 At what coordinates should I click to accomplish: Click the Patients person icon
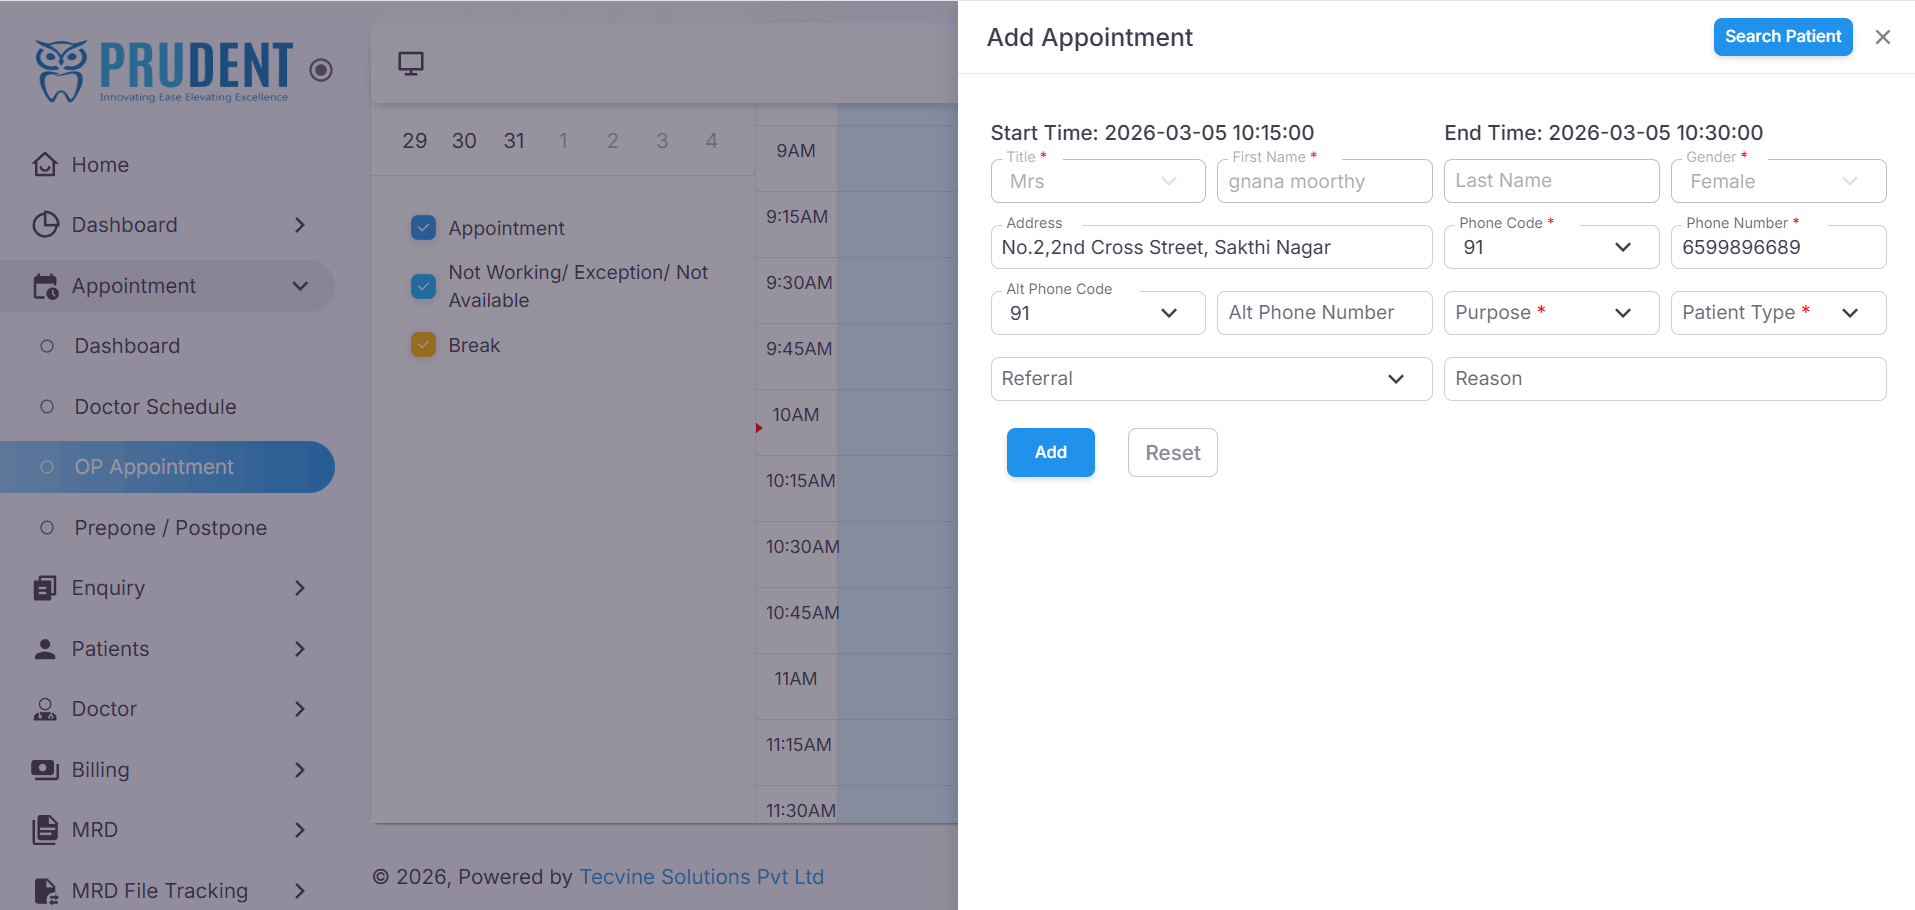click(45, 649)
